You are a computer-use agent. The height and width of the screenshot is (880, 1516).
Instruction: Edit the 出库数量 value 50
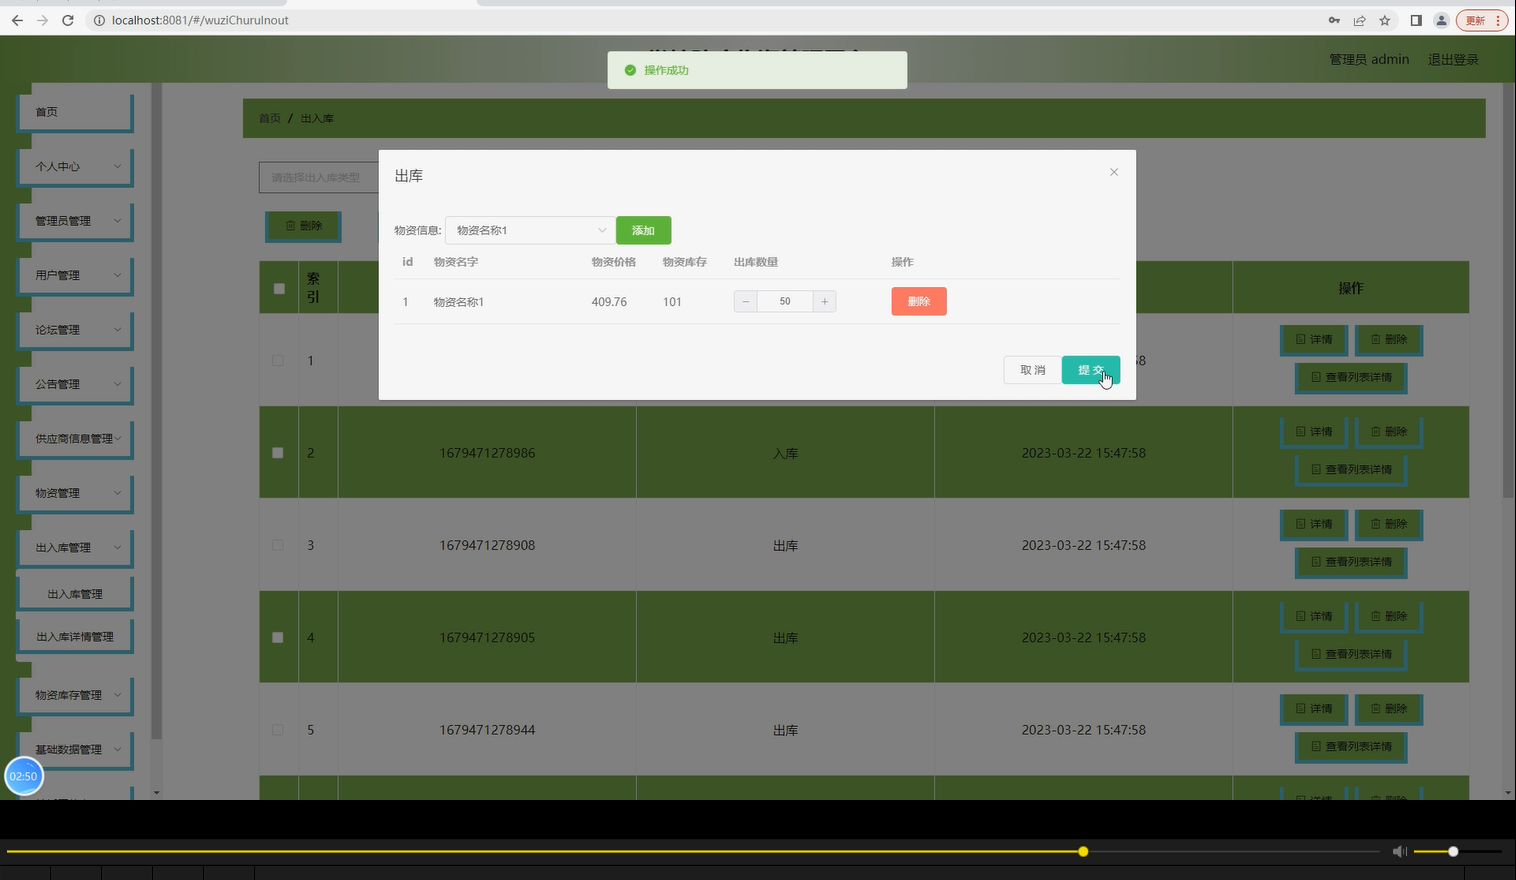pyautogui.click(x=785, y=301)
